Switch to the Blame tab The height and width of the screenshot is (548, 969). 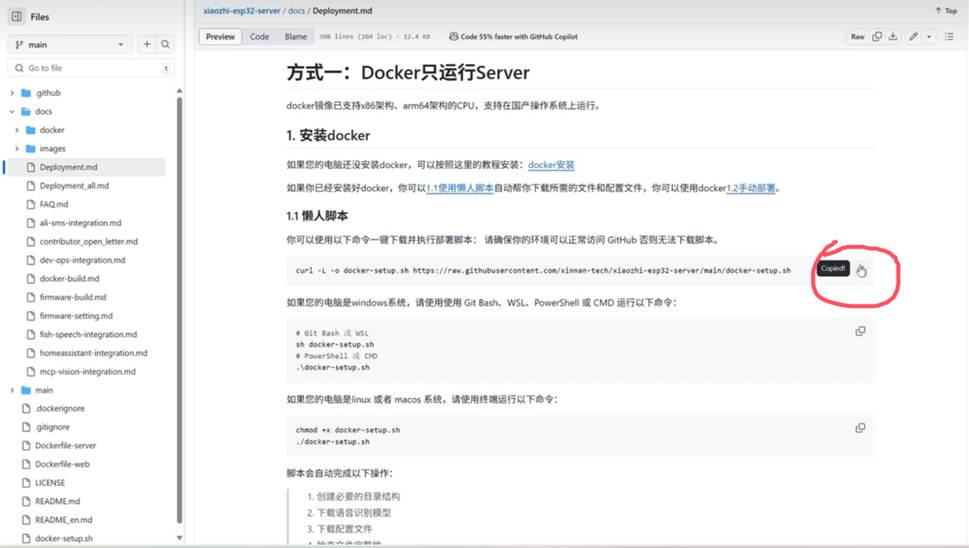point(296,37)
